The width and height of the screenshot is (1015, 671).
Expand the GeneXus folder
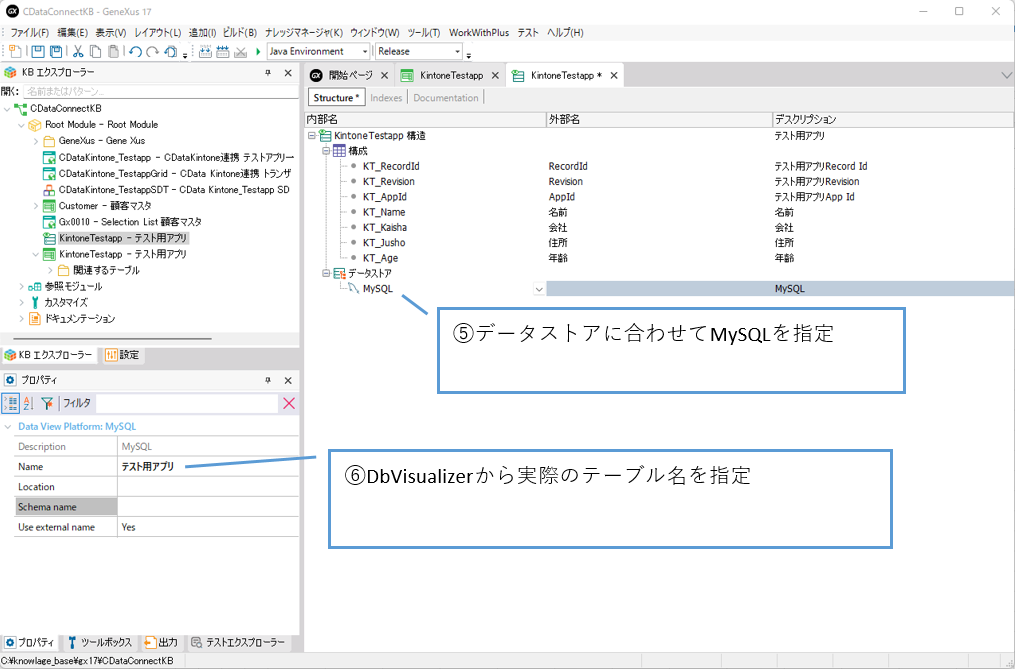(36, 141)
